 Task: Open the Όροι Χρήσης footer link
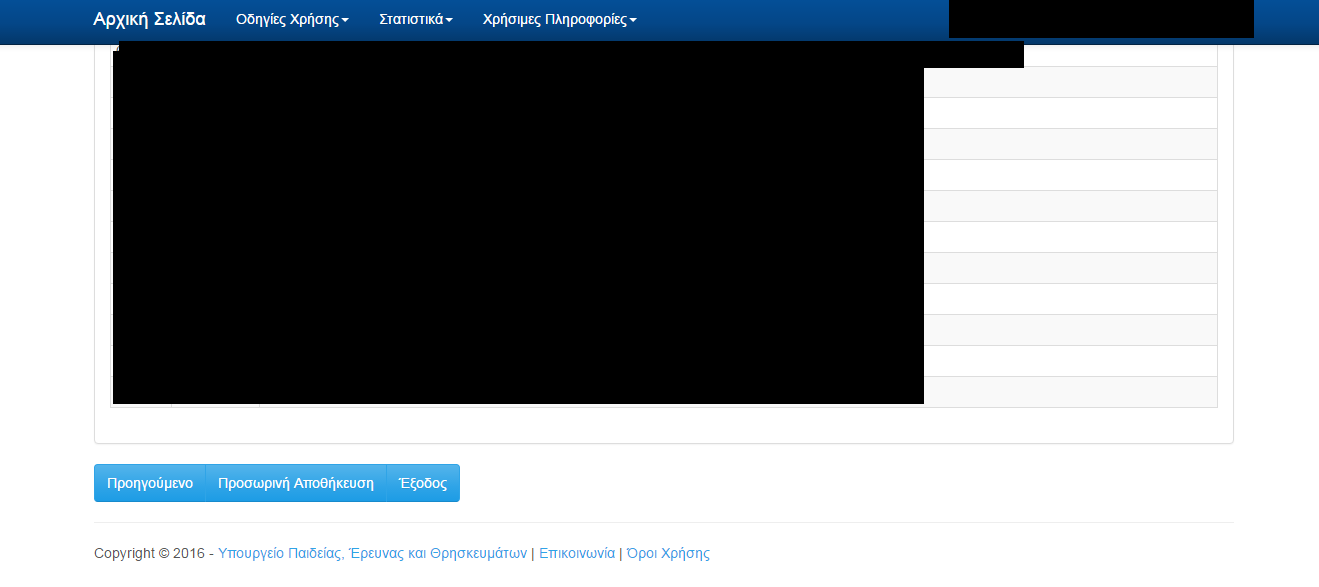coord(668,553)
